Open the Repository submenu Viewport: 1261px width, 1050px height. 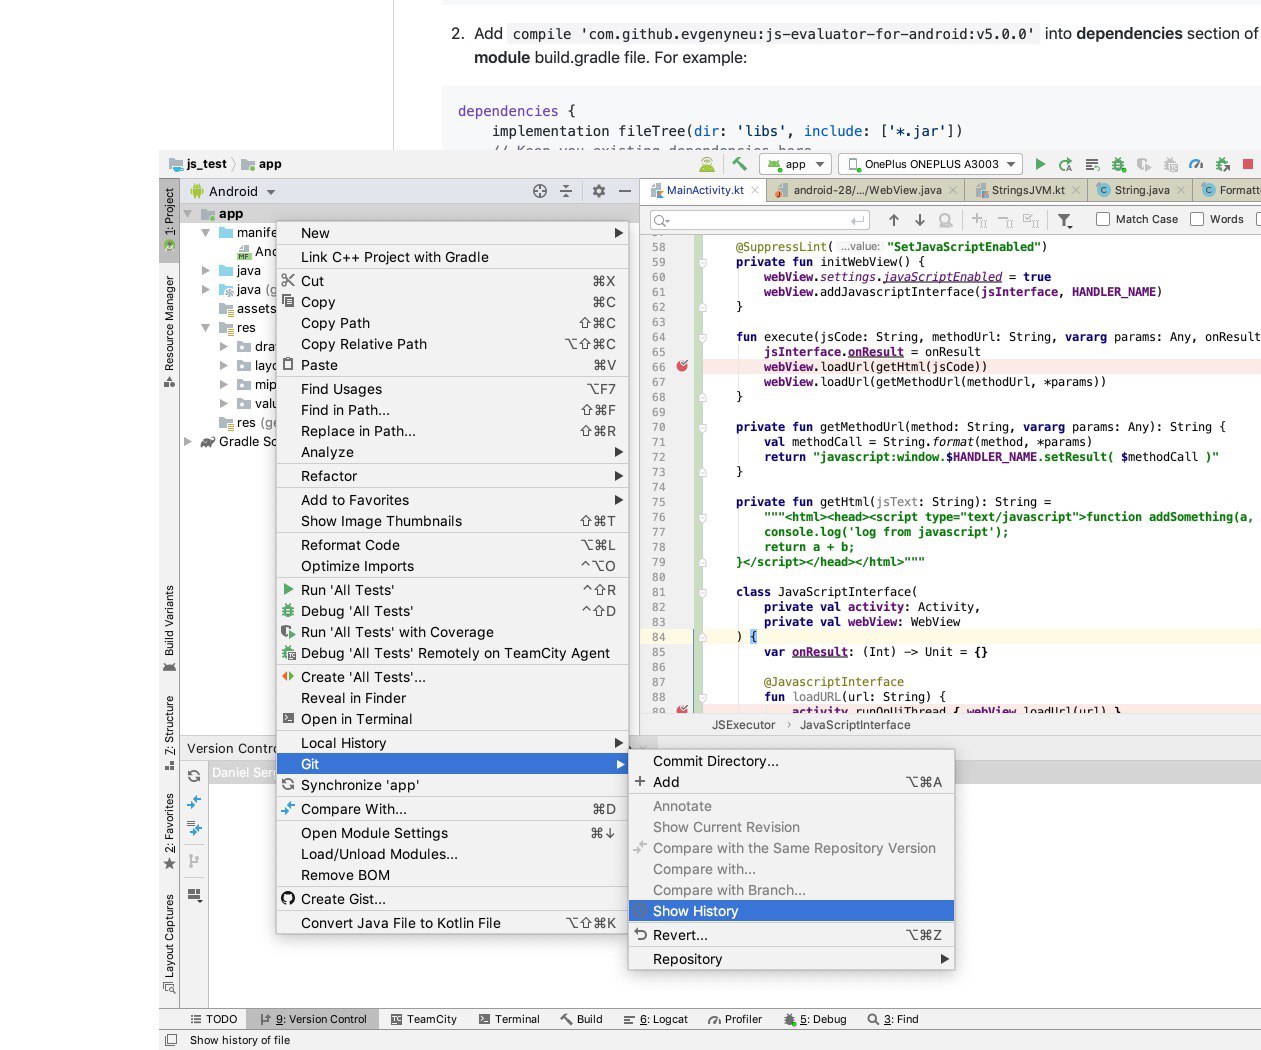[x=791, y=959]
